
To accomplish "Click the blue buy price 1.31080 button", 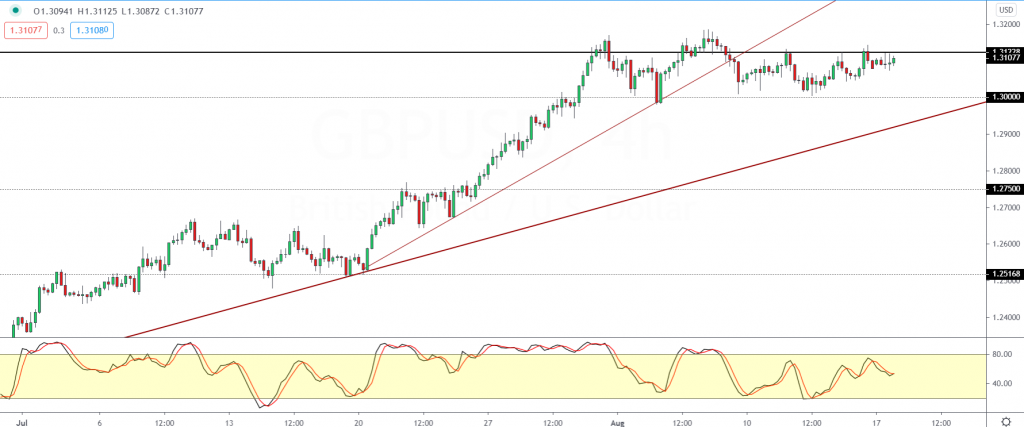I will click(91, 29).
